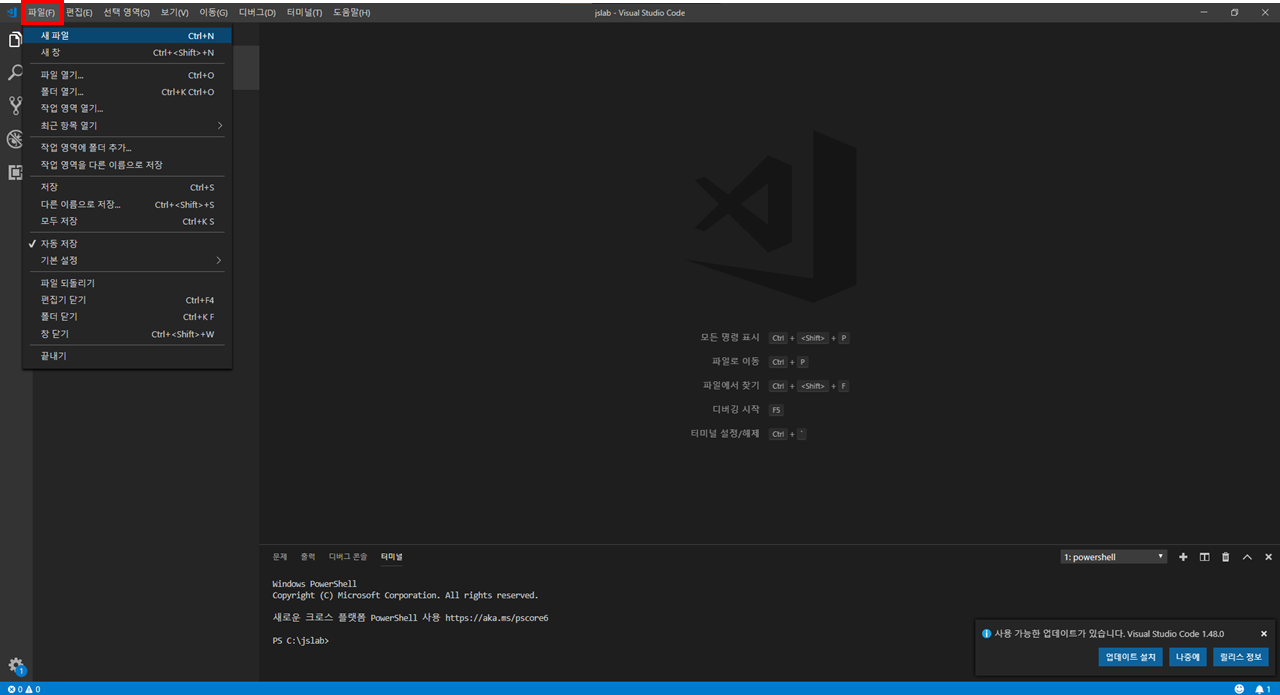Click the PS C:\jslab> terminal prompt
Screen dimensions: 1280x695
tap(300, 641)
